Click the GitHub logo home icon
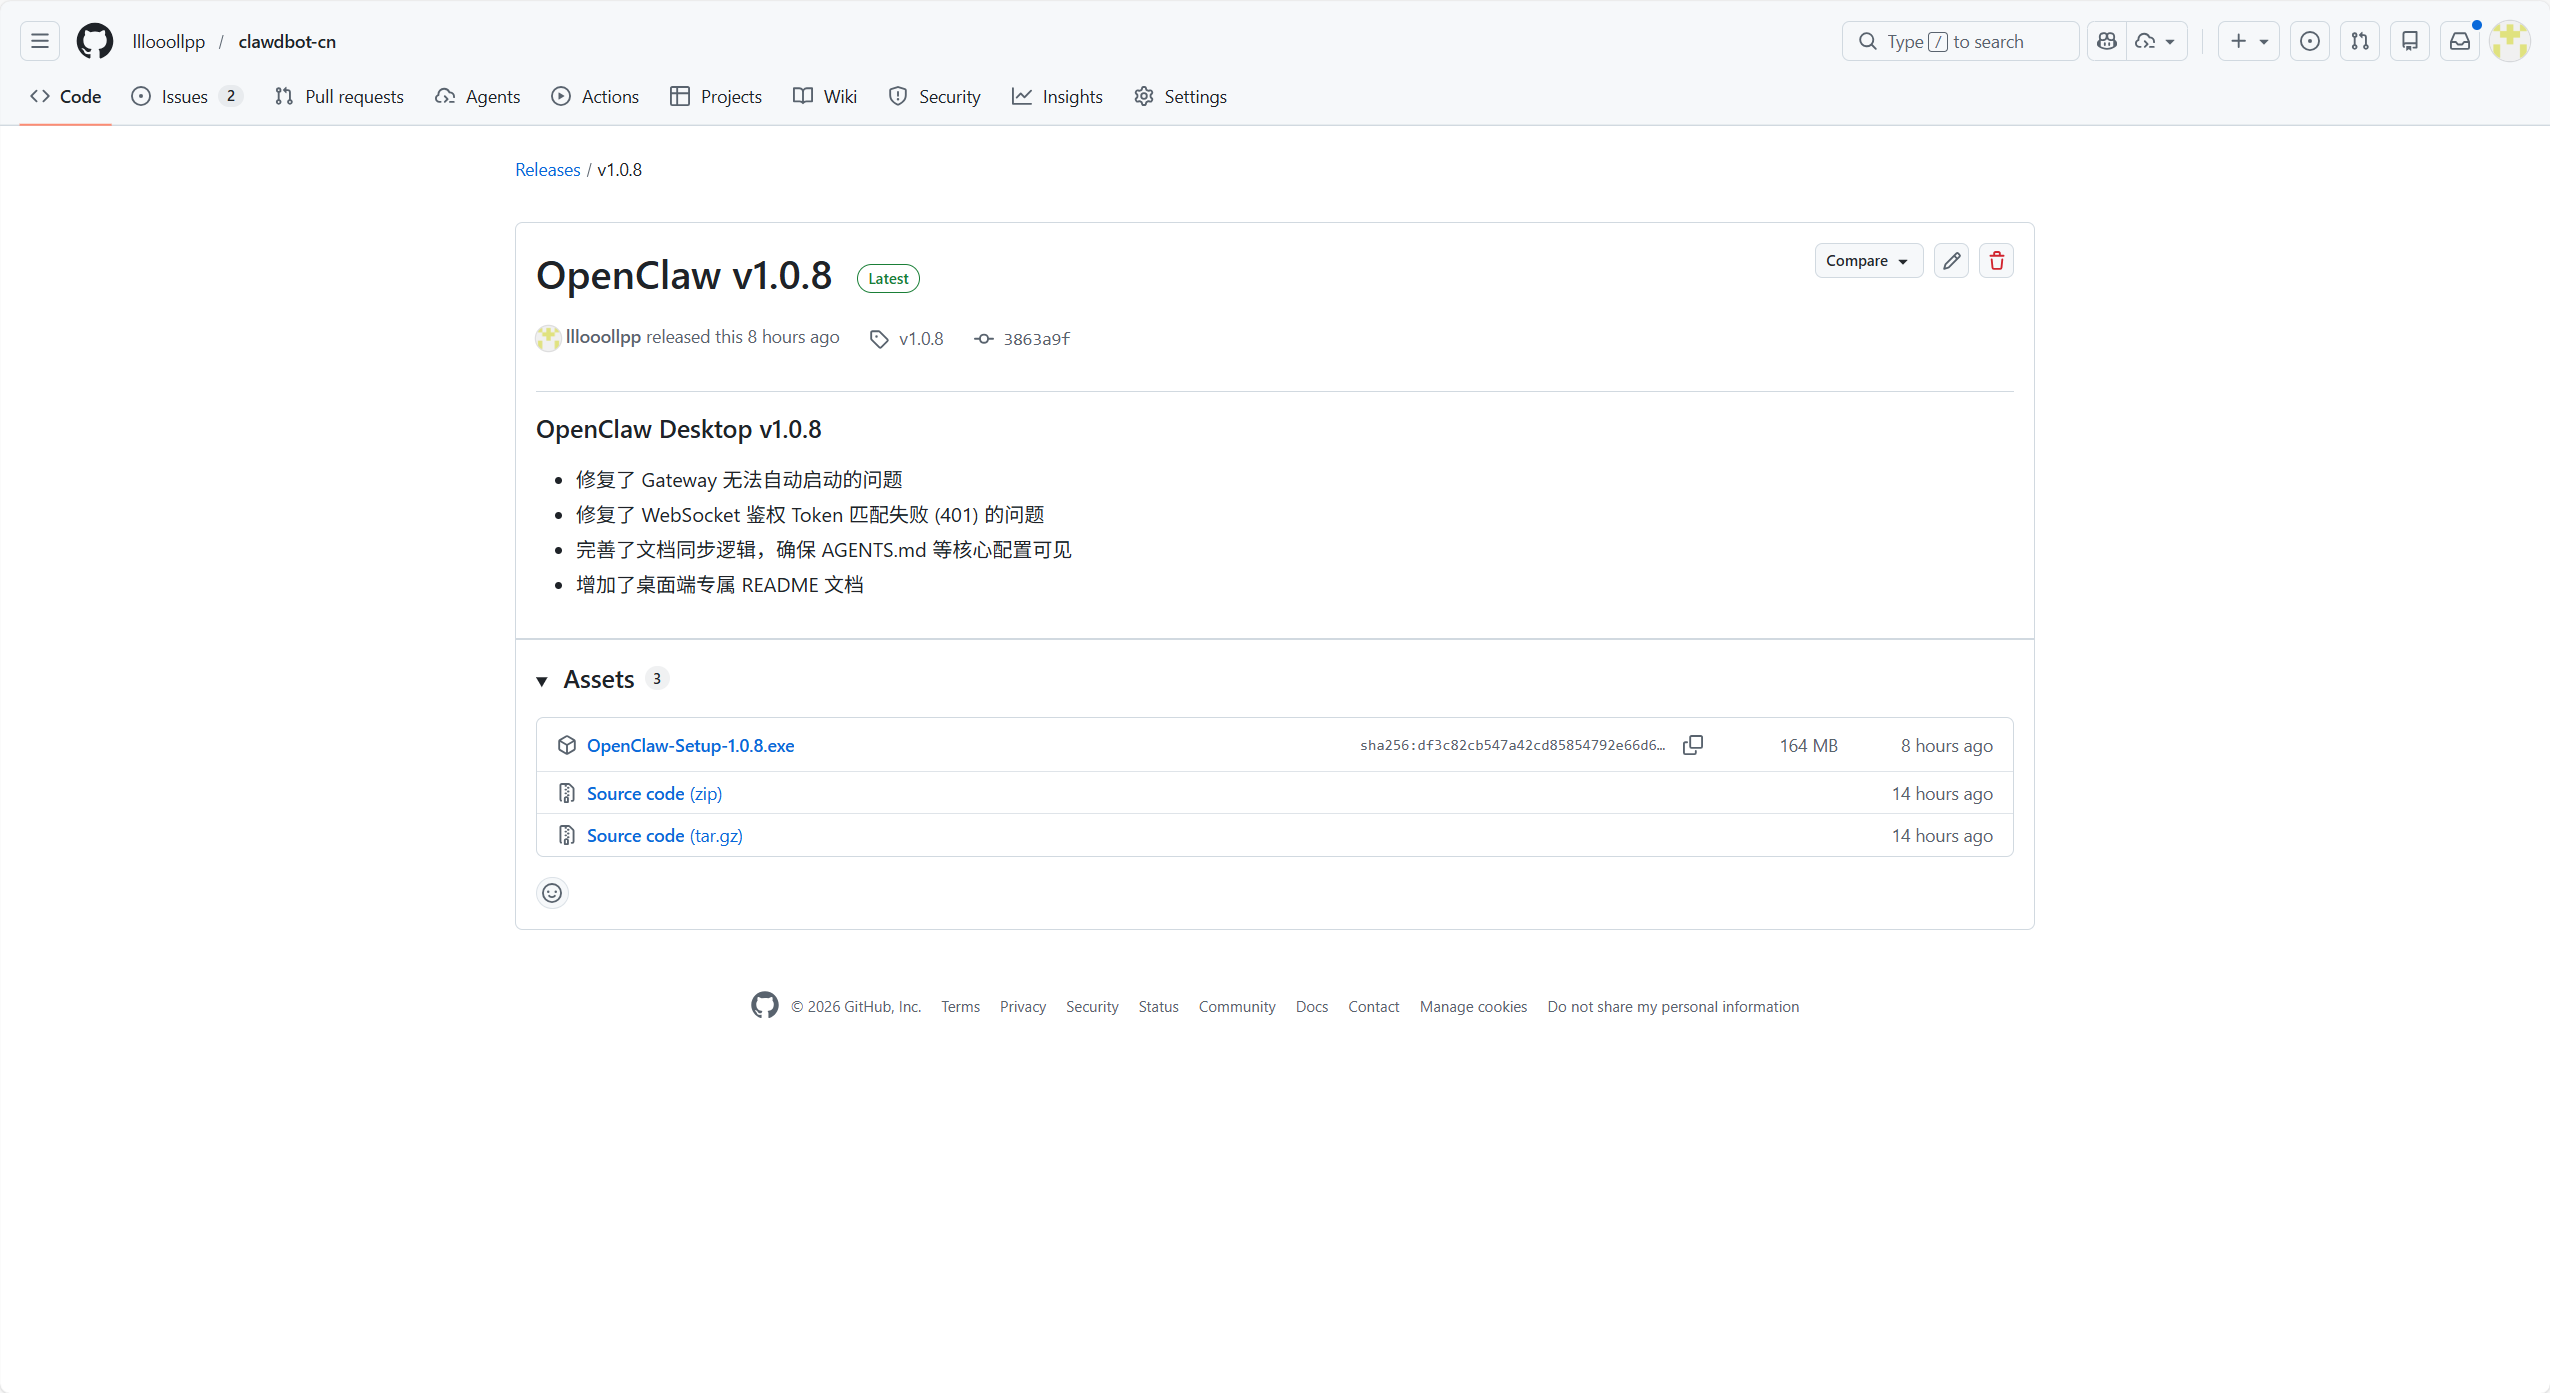This screenshot has width=2550, height=1393. pos(95,41)
